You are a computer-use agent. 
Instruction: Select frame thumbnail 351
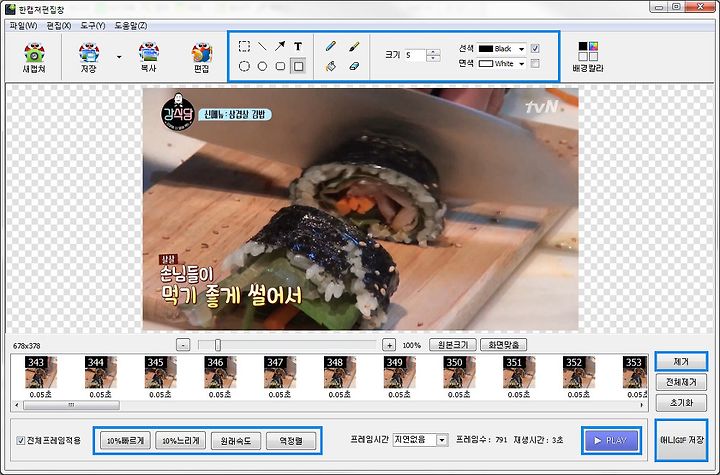pyautogui.click(x=519, y=372)
